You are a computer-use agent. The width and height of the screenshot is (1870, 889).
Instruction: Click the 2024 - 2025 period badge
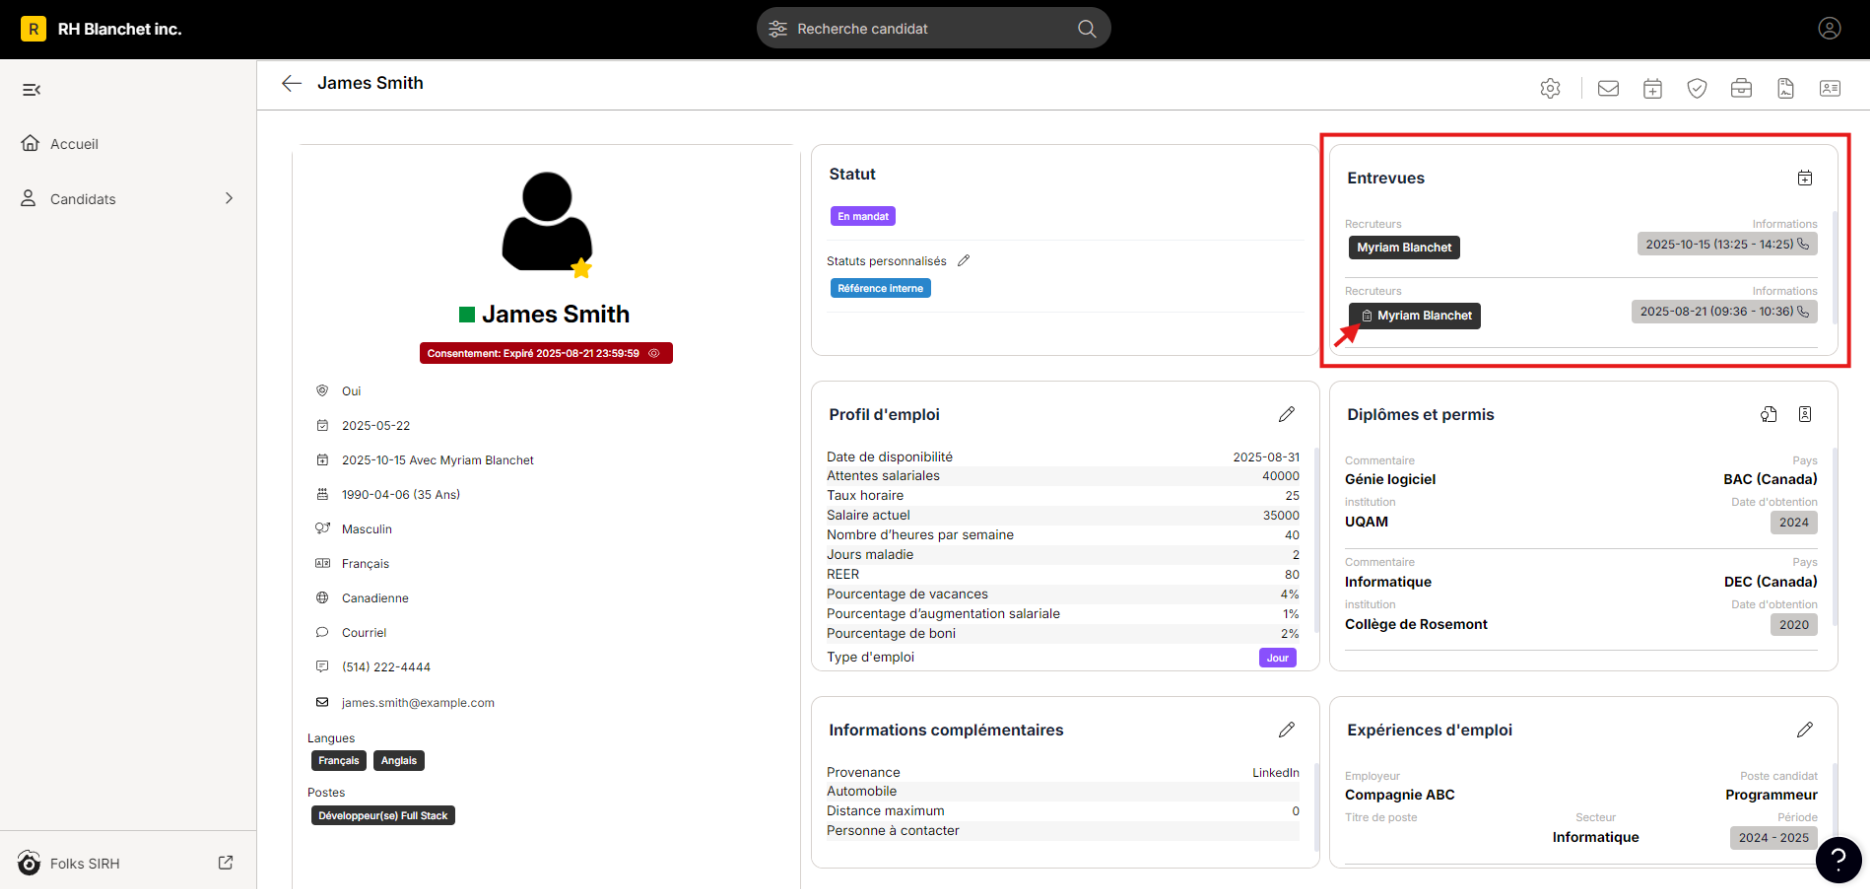pyautogui.click(x=1774, y=838)
